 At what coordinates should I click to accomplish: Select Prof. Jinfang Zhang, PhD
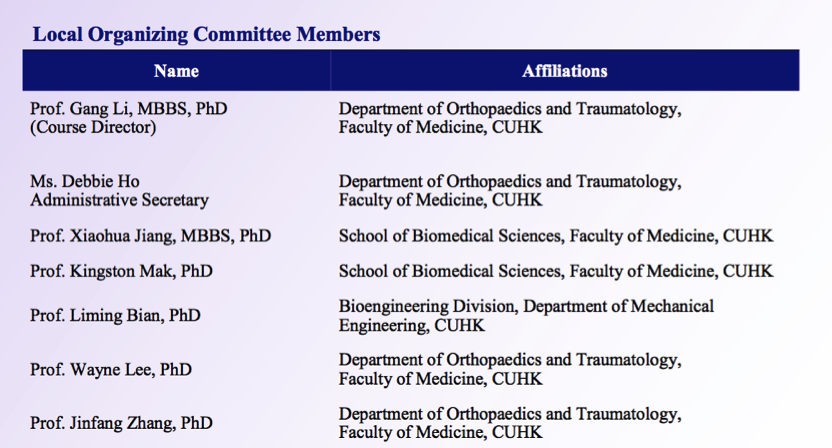[121, 423]
